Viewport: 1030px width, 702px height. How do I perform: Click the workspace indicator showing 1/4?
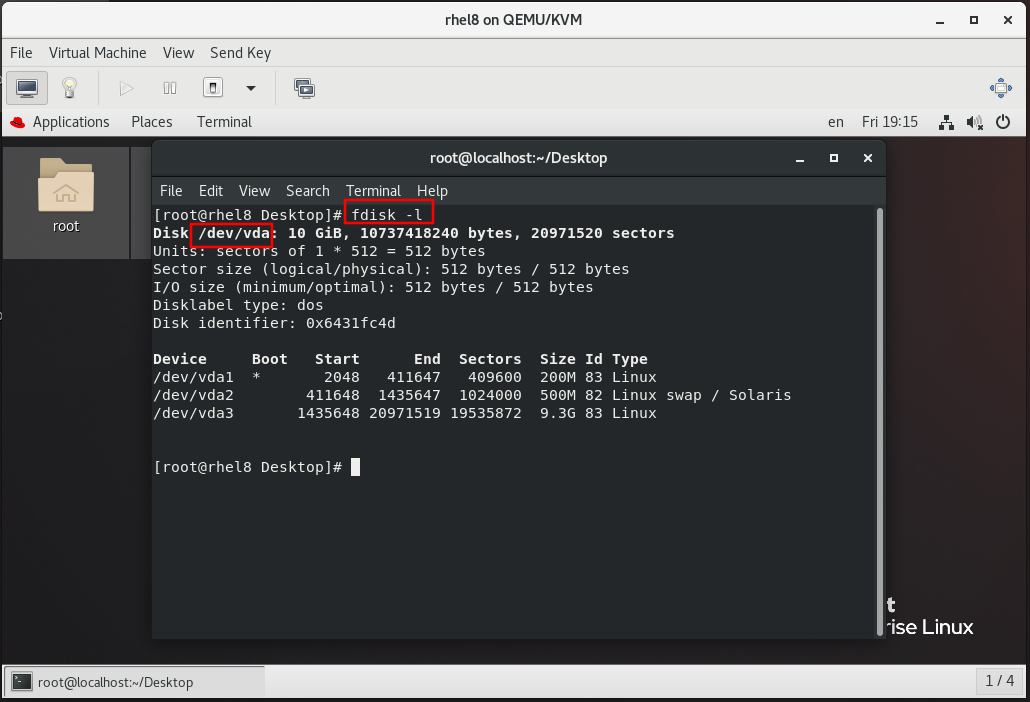pos(999,681)
